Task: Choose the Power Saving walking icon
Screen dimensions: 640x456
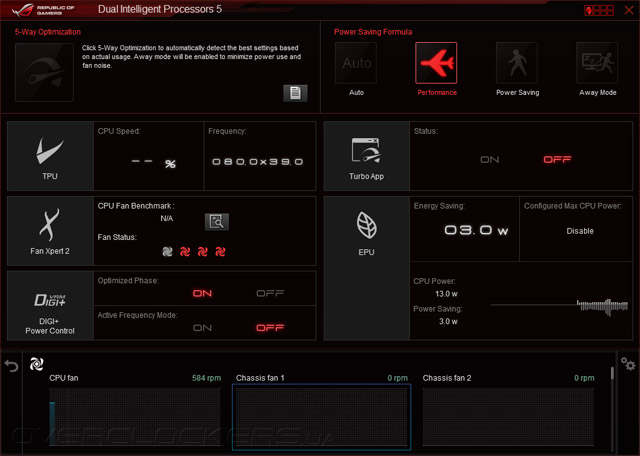Action: pos(517,63)
